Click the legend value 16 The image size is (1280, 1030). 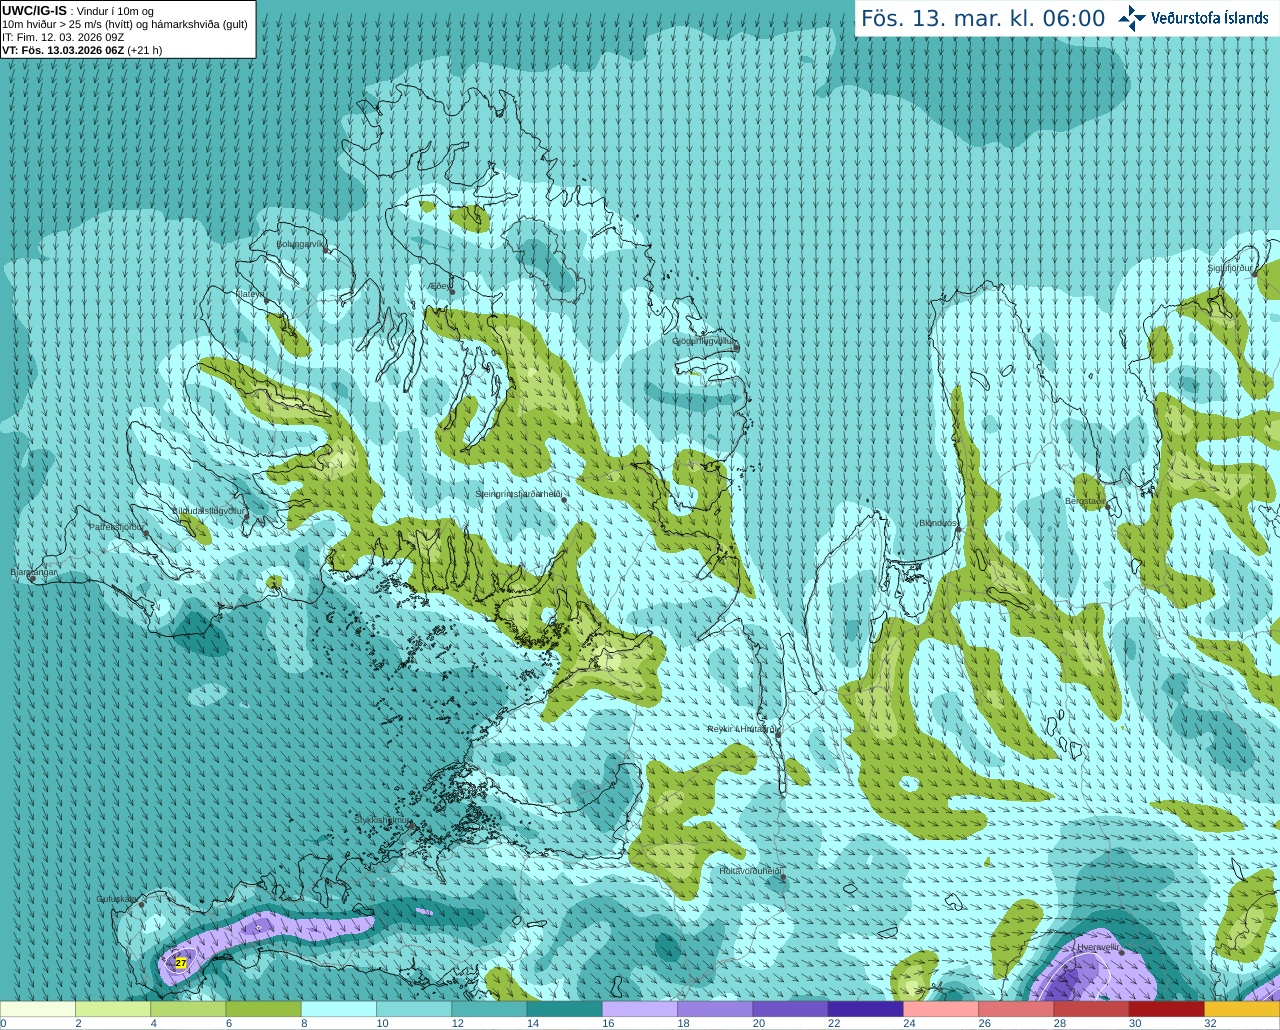tap(608, 1023)
